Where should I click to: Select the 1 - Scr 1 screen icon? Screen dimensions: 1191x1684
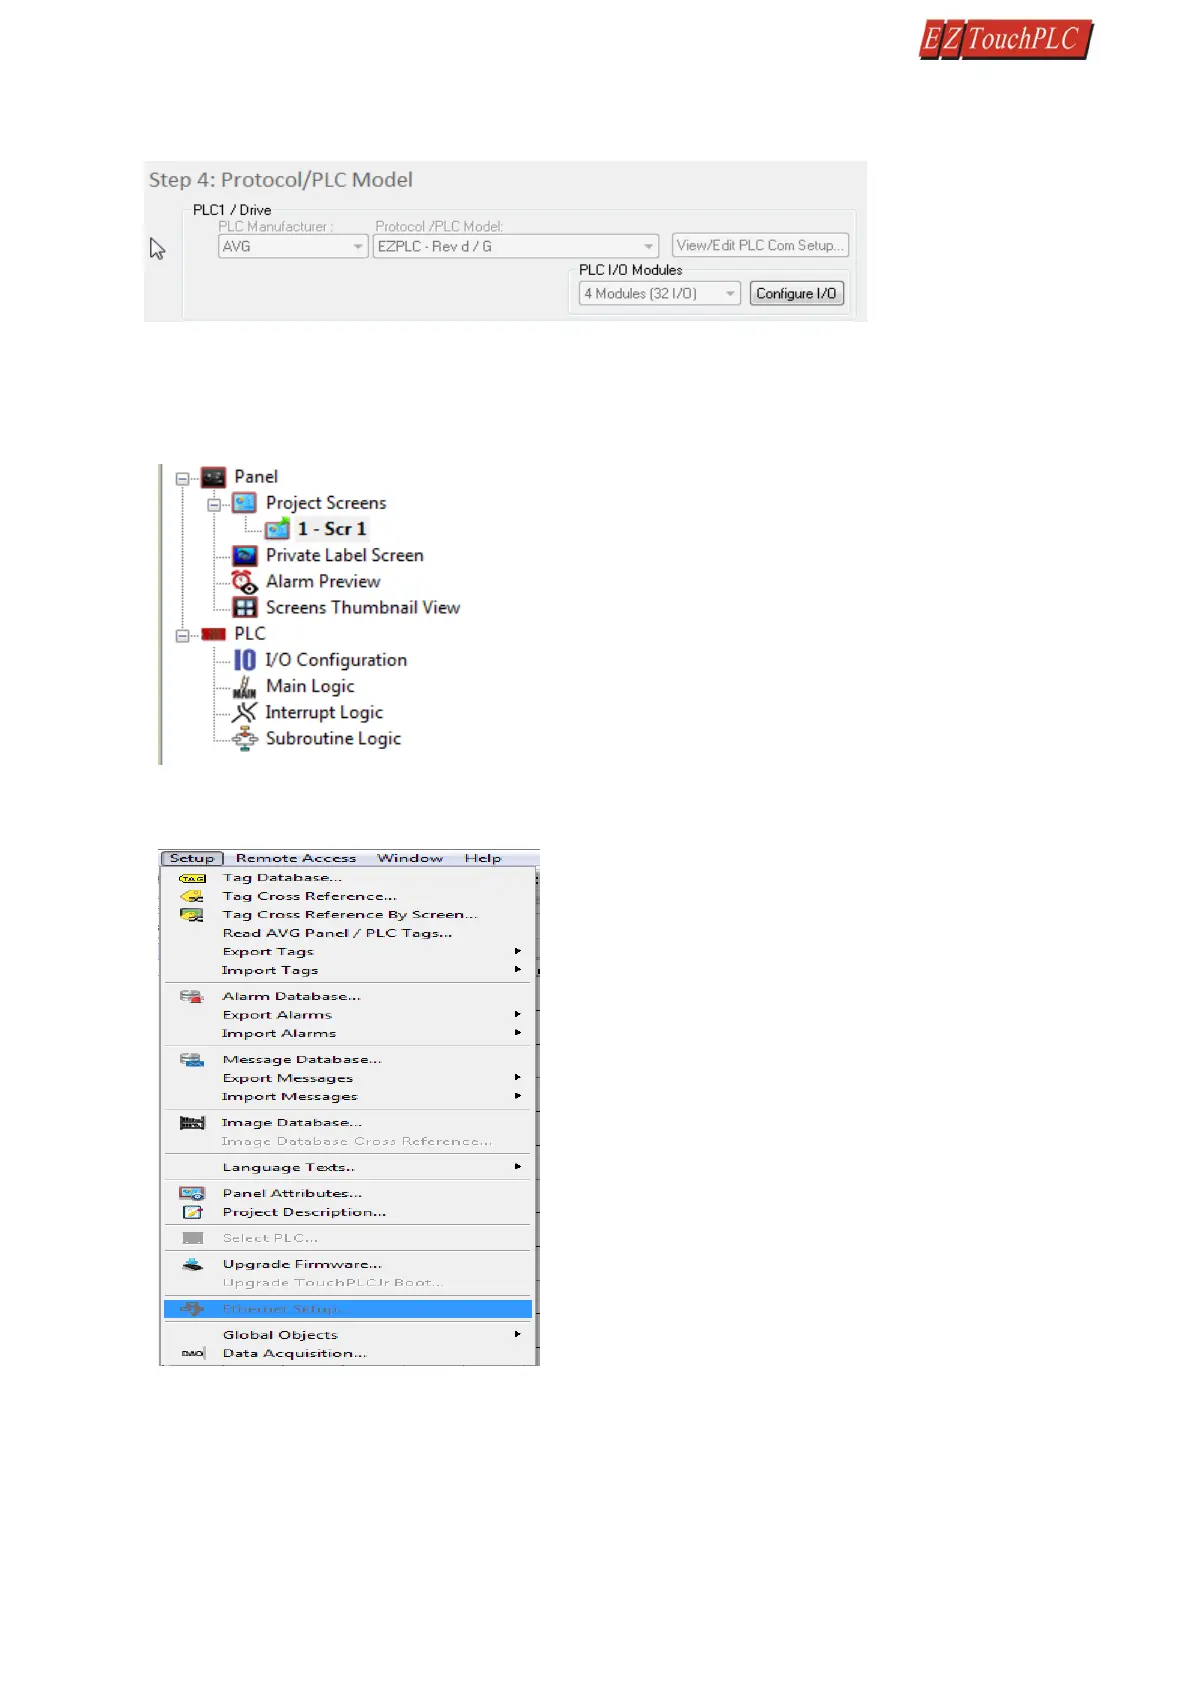pyautogui.click(x=277, y=529)
